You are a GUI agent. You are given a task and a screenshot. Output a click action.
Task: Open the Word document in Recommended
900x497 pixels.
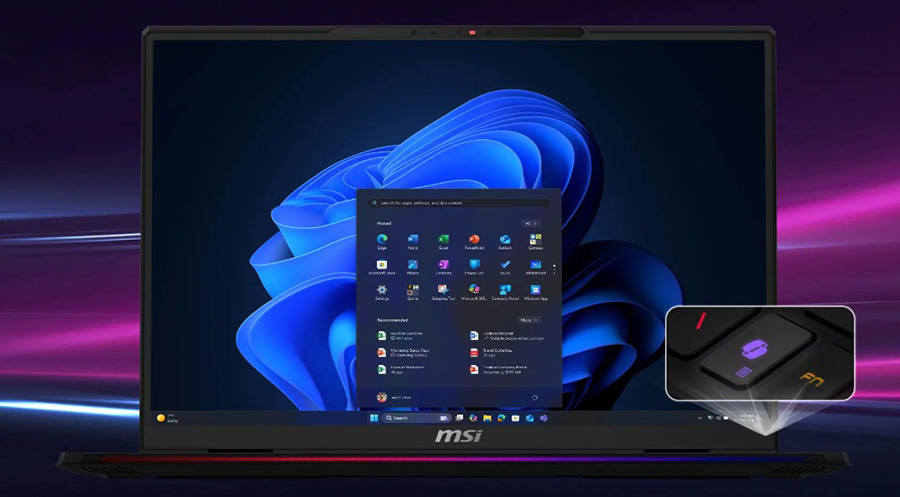(x=507, y=336)
